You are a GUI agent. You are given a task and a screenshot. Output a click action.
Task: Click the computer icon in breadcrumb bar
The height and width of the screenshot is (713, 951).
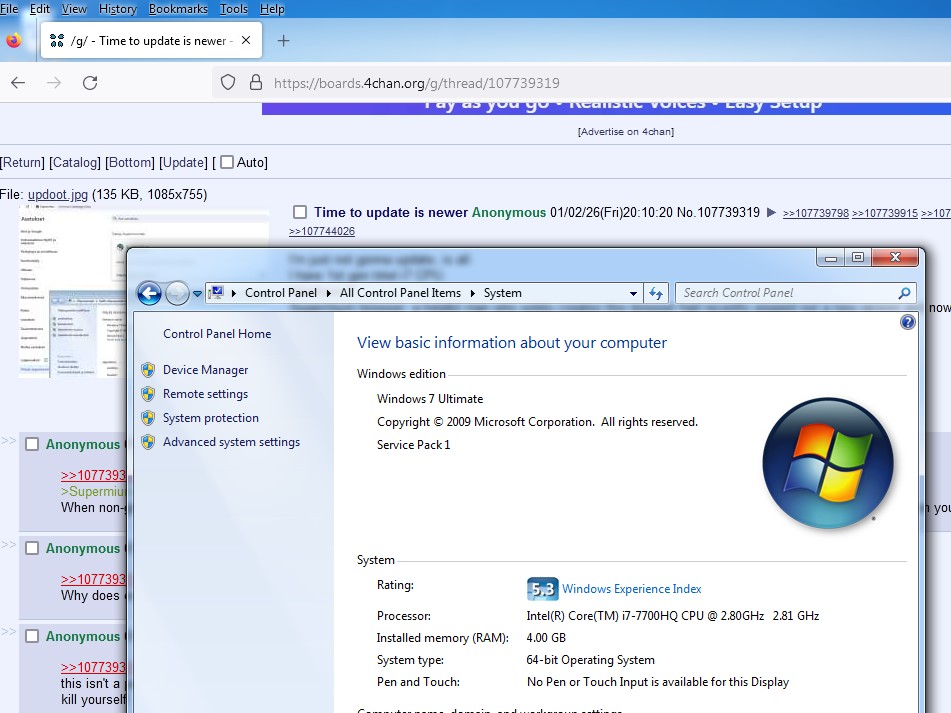tap(216, 293)
